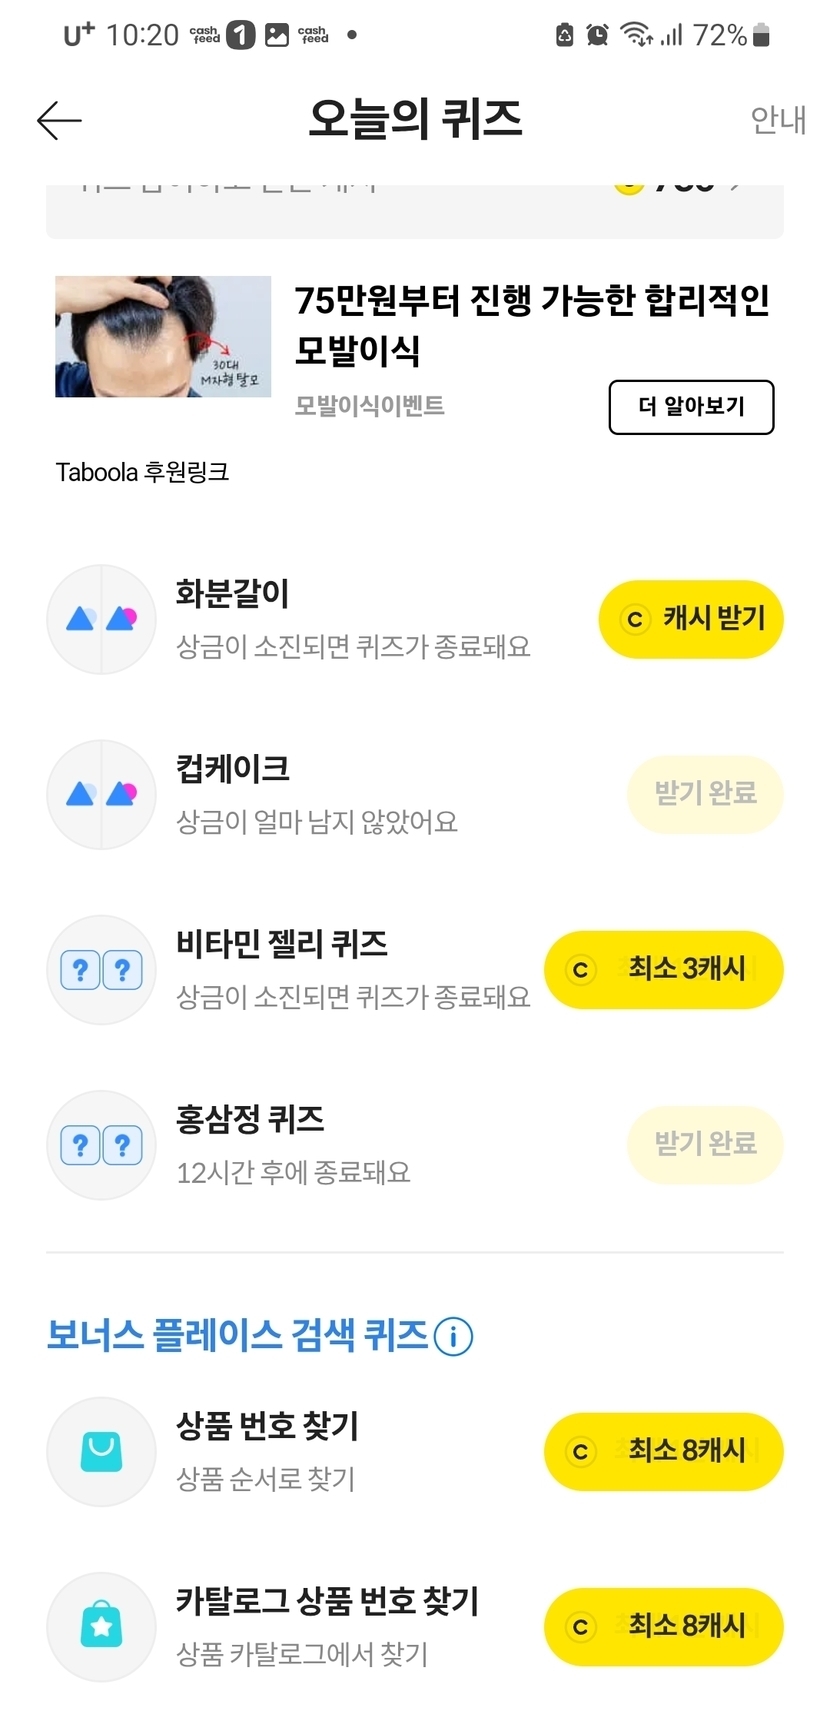Tap the 화분갈이 quiz triangle icon
The width and height of the screenshot is (830, 1734).
101,619
